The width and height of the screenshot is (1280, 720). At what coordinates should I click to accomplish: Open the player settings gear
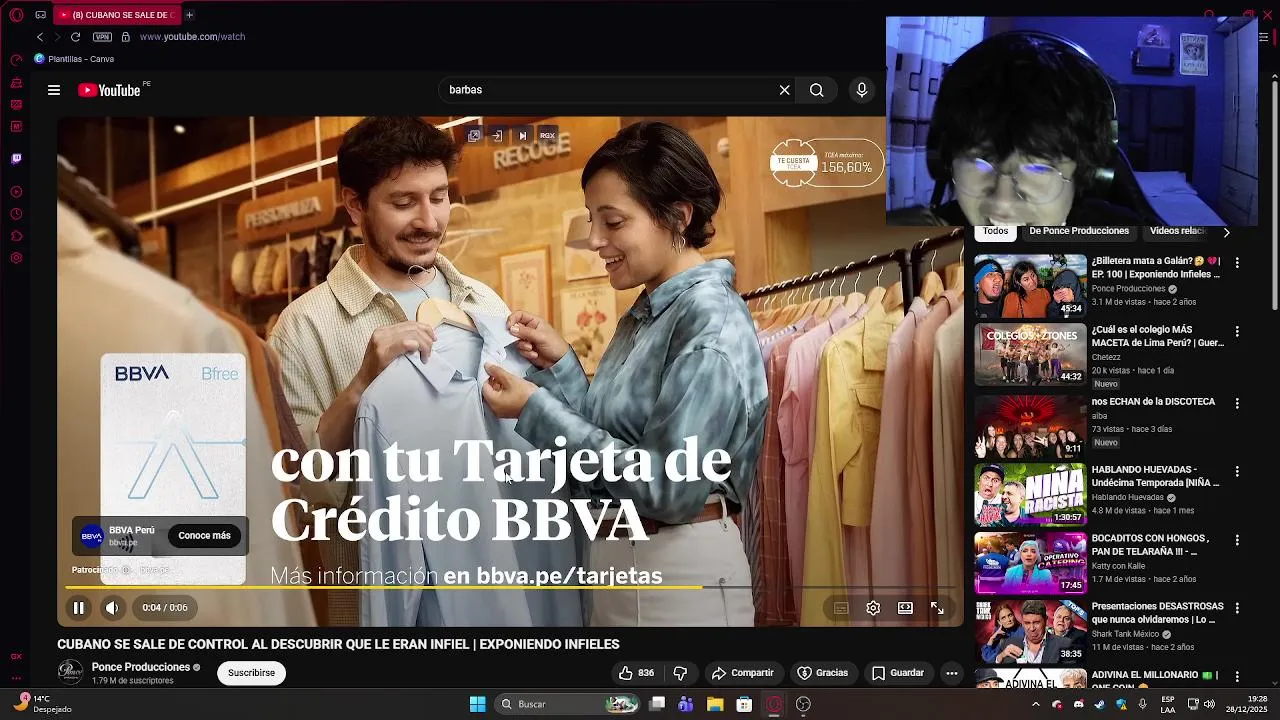[x=873, y=607]
